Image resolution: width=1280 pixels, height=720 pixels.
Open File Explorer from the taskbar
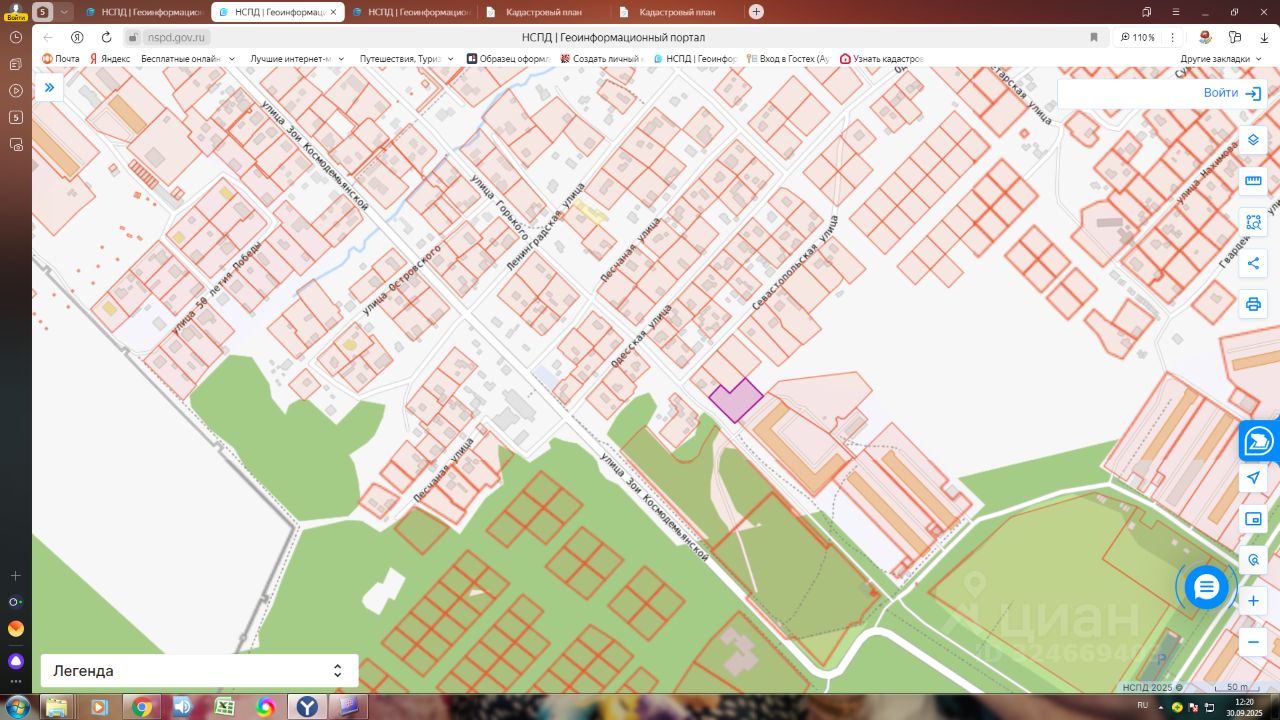click(x=57, y=707)
